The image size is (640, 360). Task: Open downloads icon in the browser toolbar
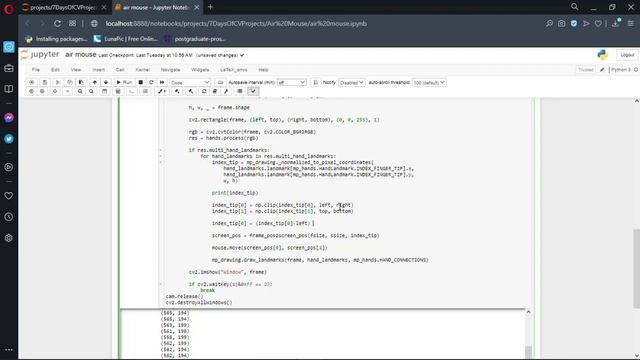click(616, 24)
